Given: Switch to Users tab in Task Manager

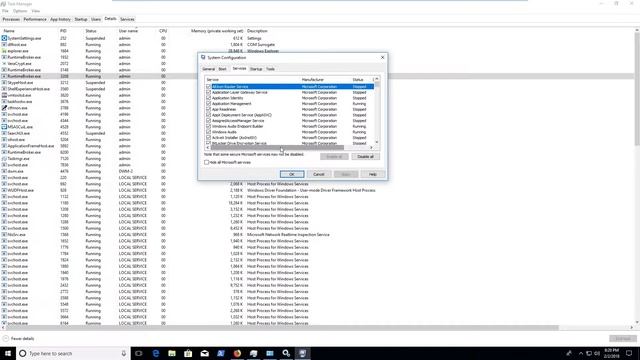Looking at the screenshot, I should [96, 19].
